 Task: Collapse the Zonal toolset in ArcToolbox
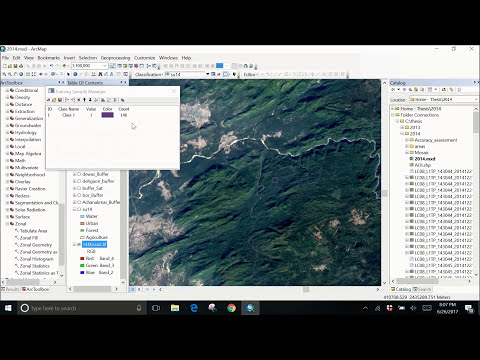coord(7,224)
